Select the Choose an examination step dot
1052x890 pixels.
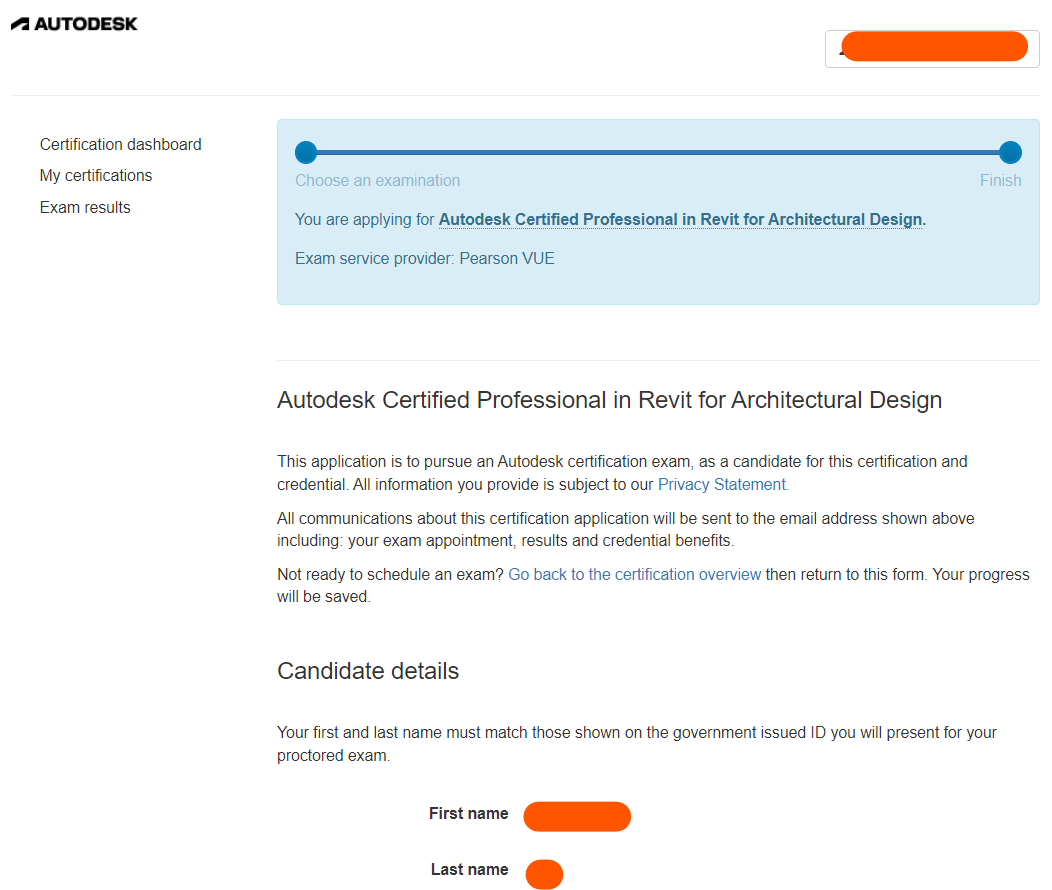coord(306,152)
